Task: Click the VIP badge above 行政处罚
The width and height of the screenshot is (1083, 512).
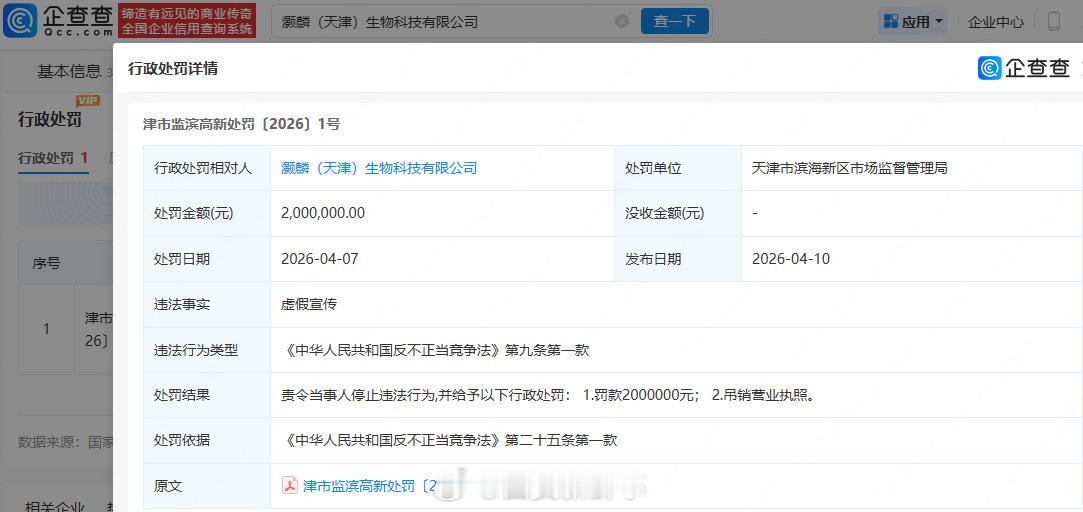Action: pos(88,101)
